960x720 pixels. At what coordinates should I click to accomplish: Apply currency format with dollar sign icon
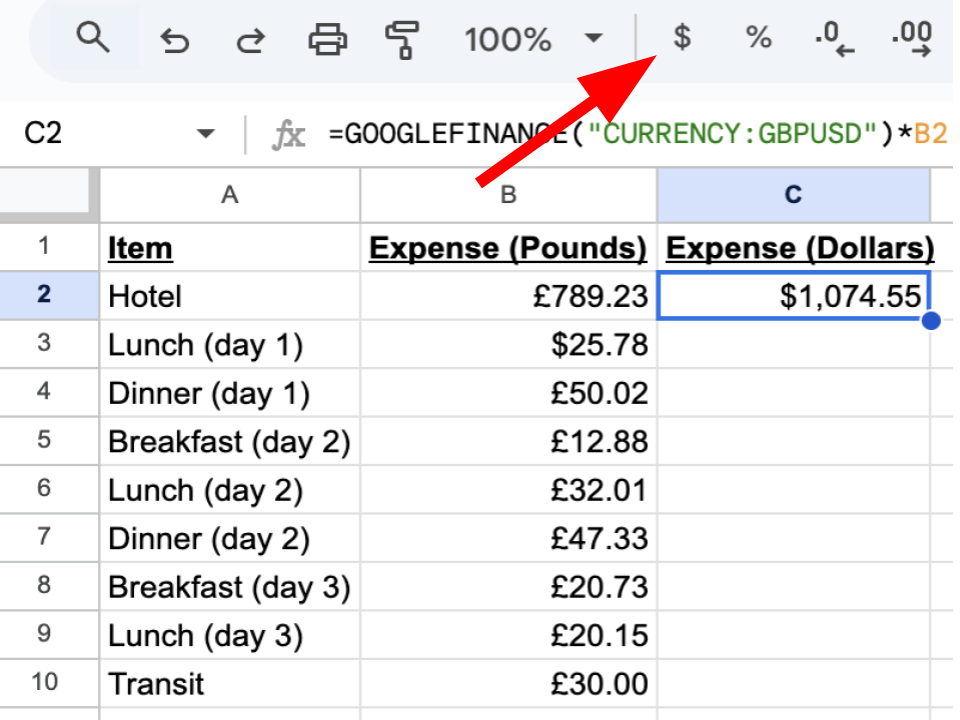(682, 39)
